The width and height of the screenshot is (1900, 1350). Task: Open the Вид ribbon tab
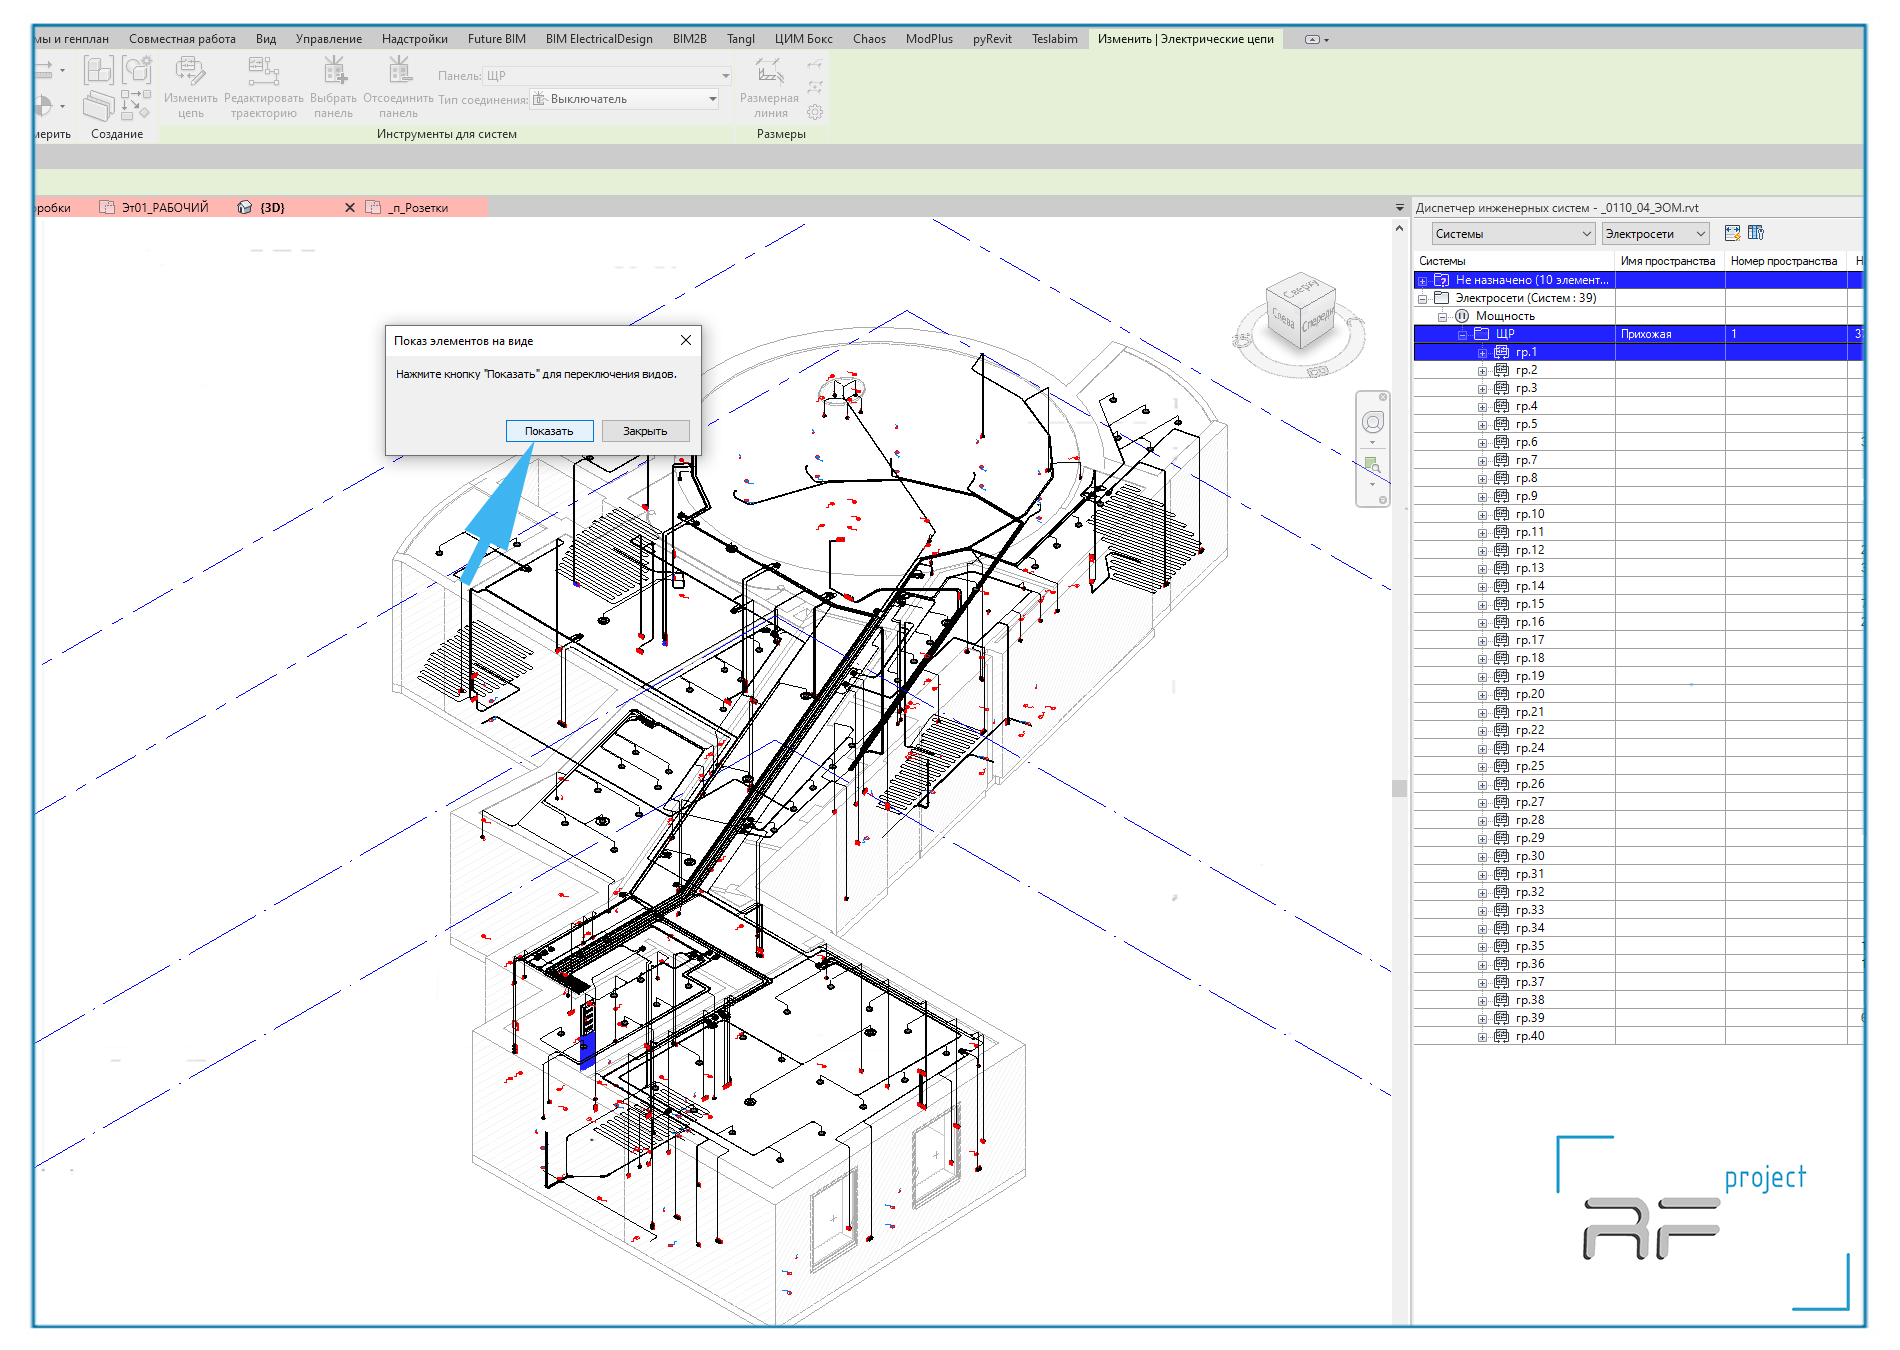tap(266, 39)
